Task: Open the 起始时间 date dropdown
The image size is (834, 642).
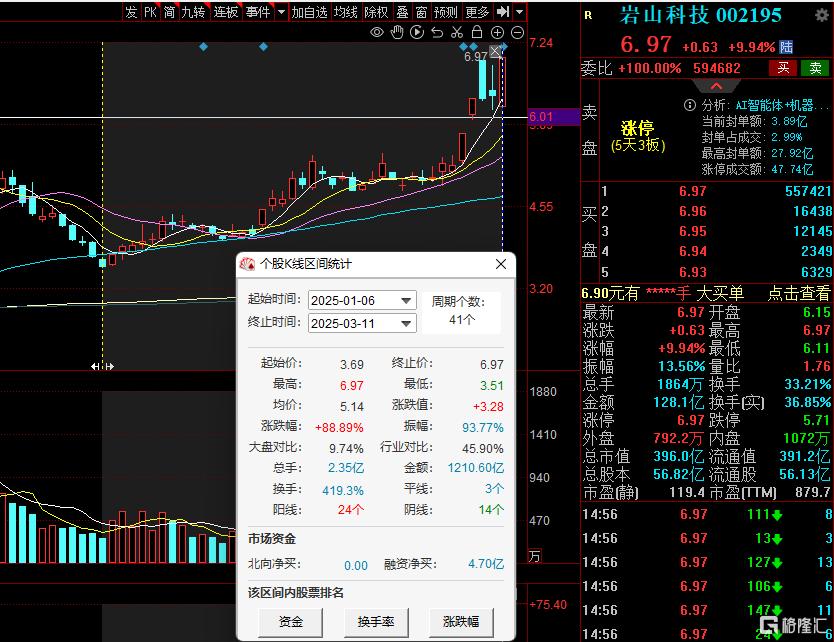Action: tap(405, 301)
